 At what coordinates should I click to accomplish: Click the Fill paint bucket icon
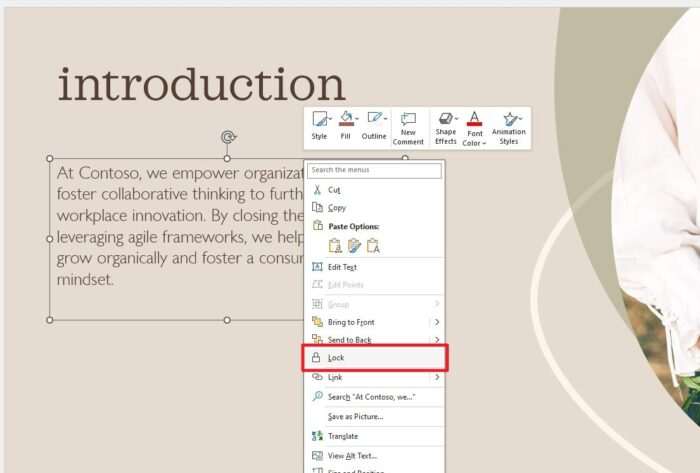coord(345,119)
